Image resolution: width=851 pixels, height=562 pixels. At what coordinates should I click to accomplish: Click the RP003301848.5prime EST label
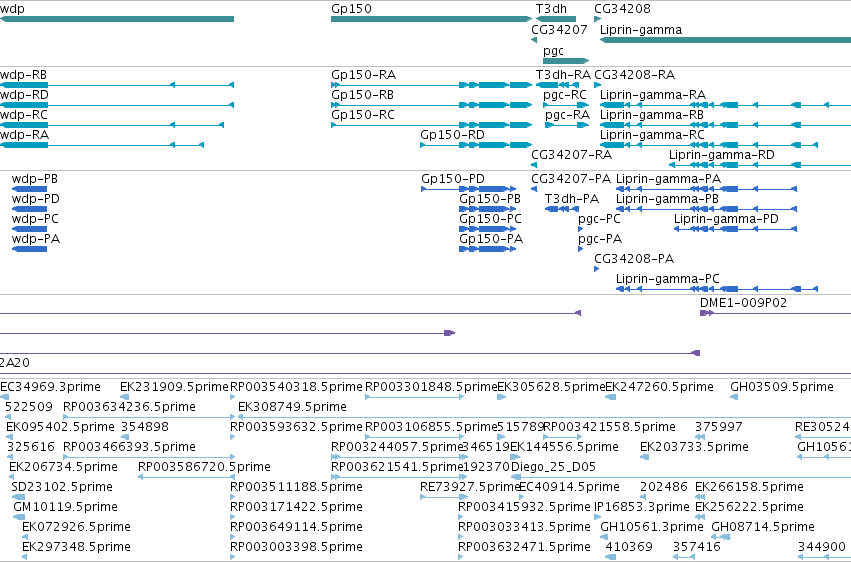pyautogui.click(x=431, y=387)
